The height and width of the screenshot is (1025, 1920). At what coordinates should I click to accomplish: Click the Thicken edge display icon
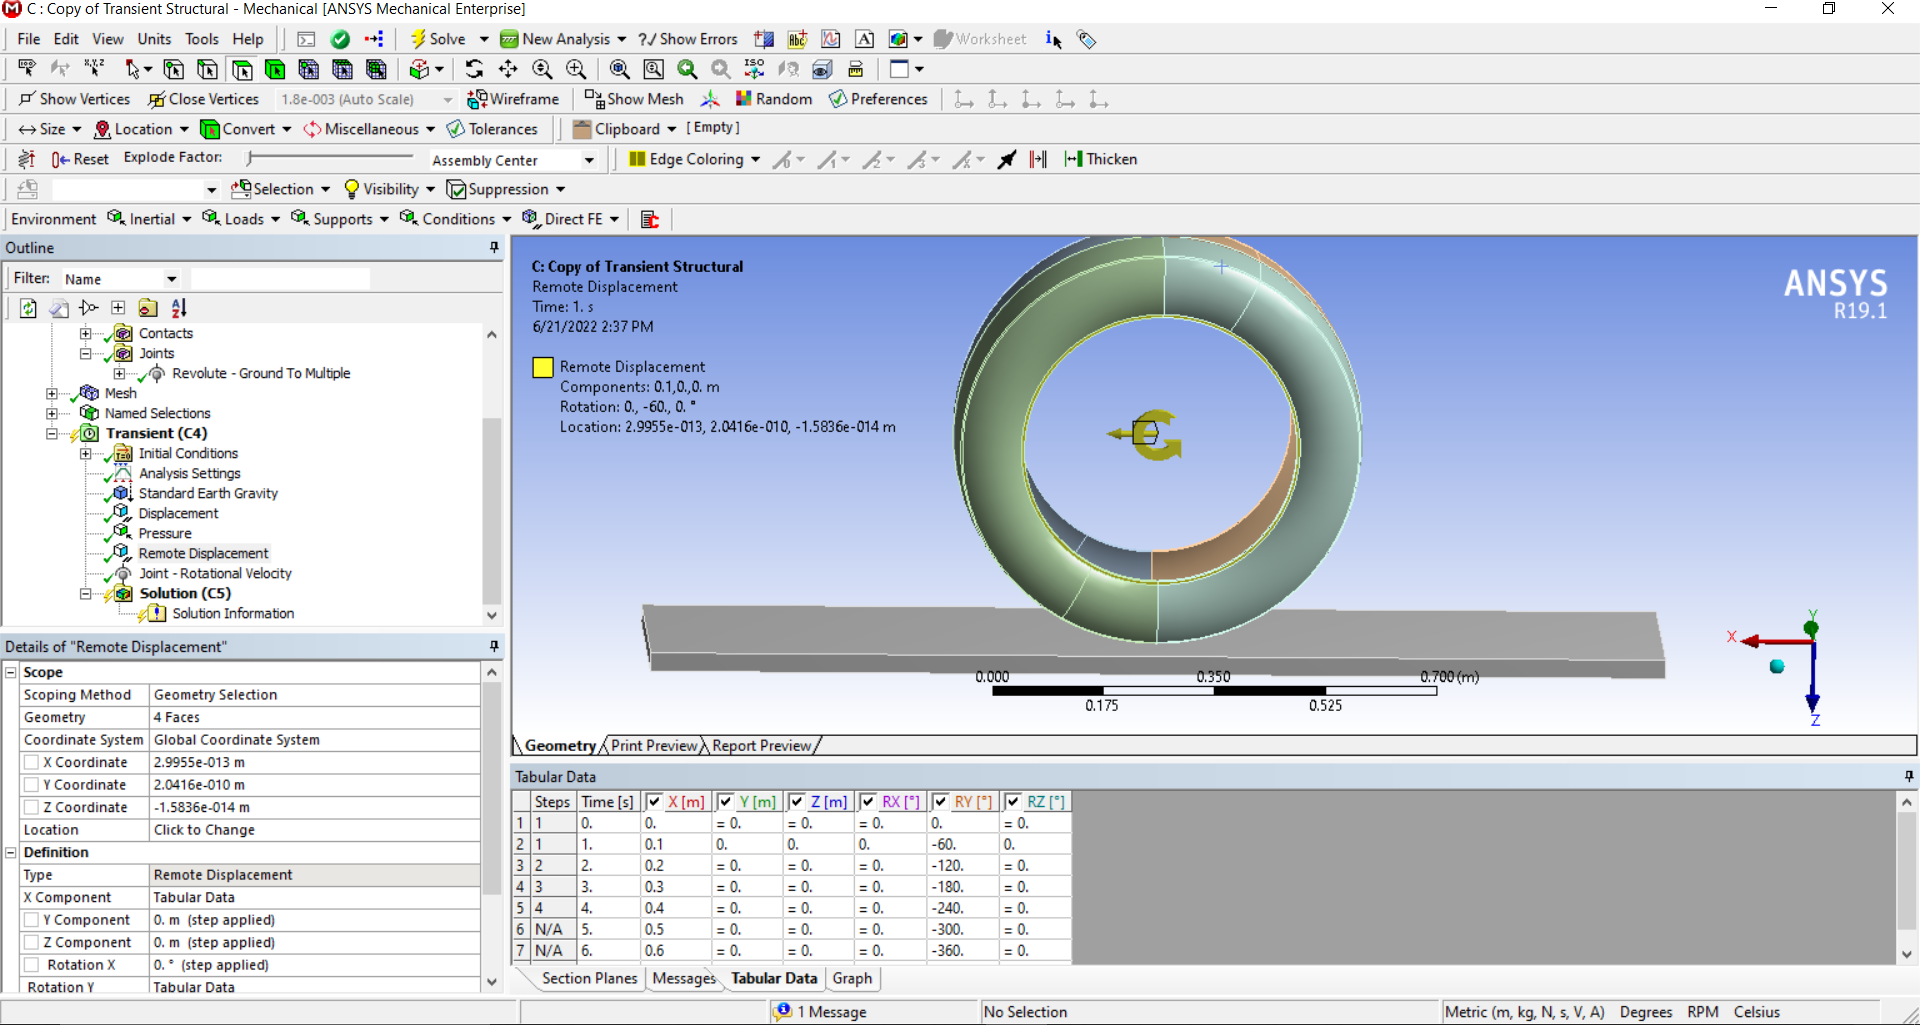coord(1074,159)
